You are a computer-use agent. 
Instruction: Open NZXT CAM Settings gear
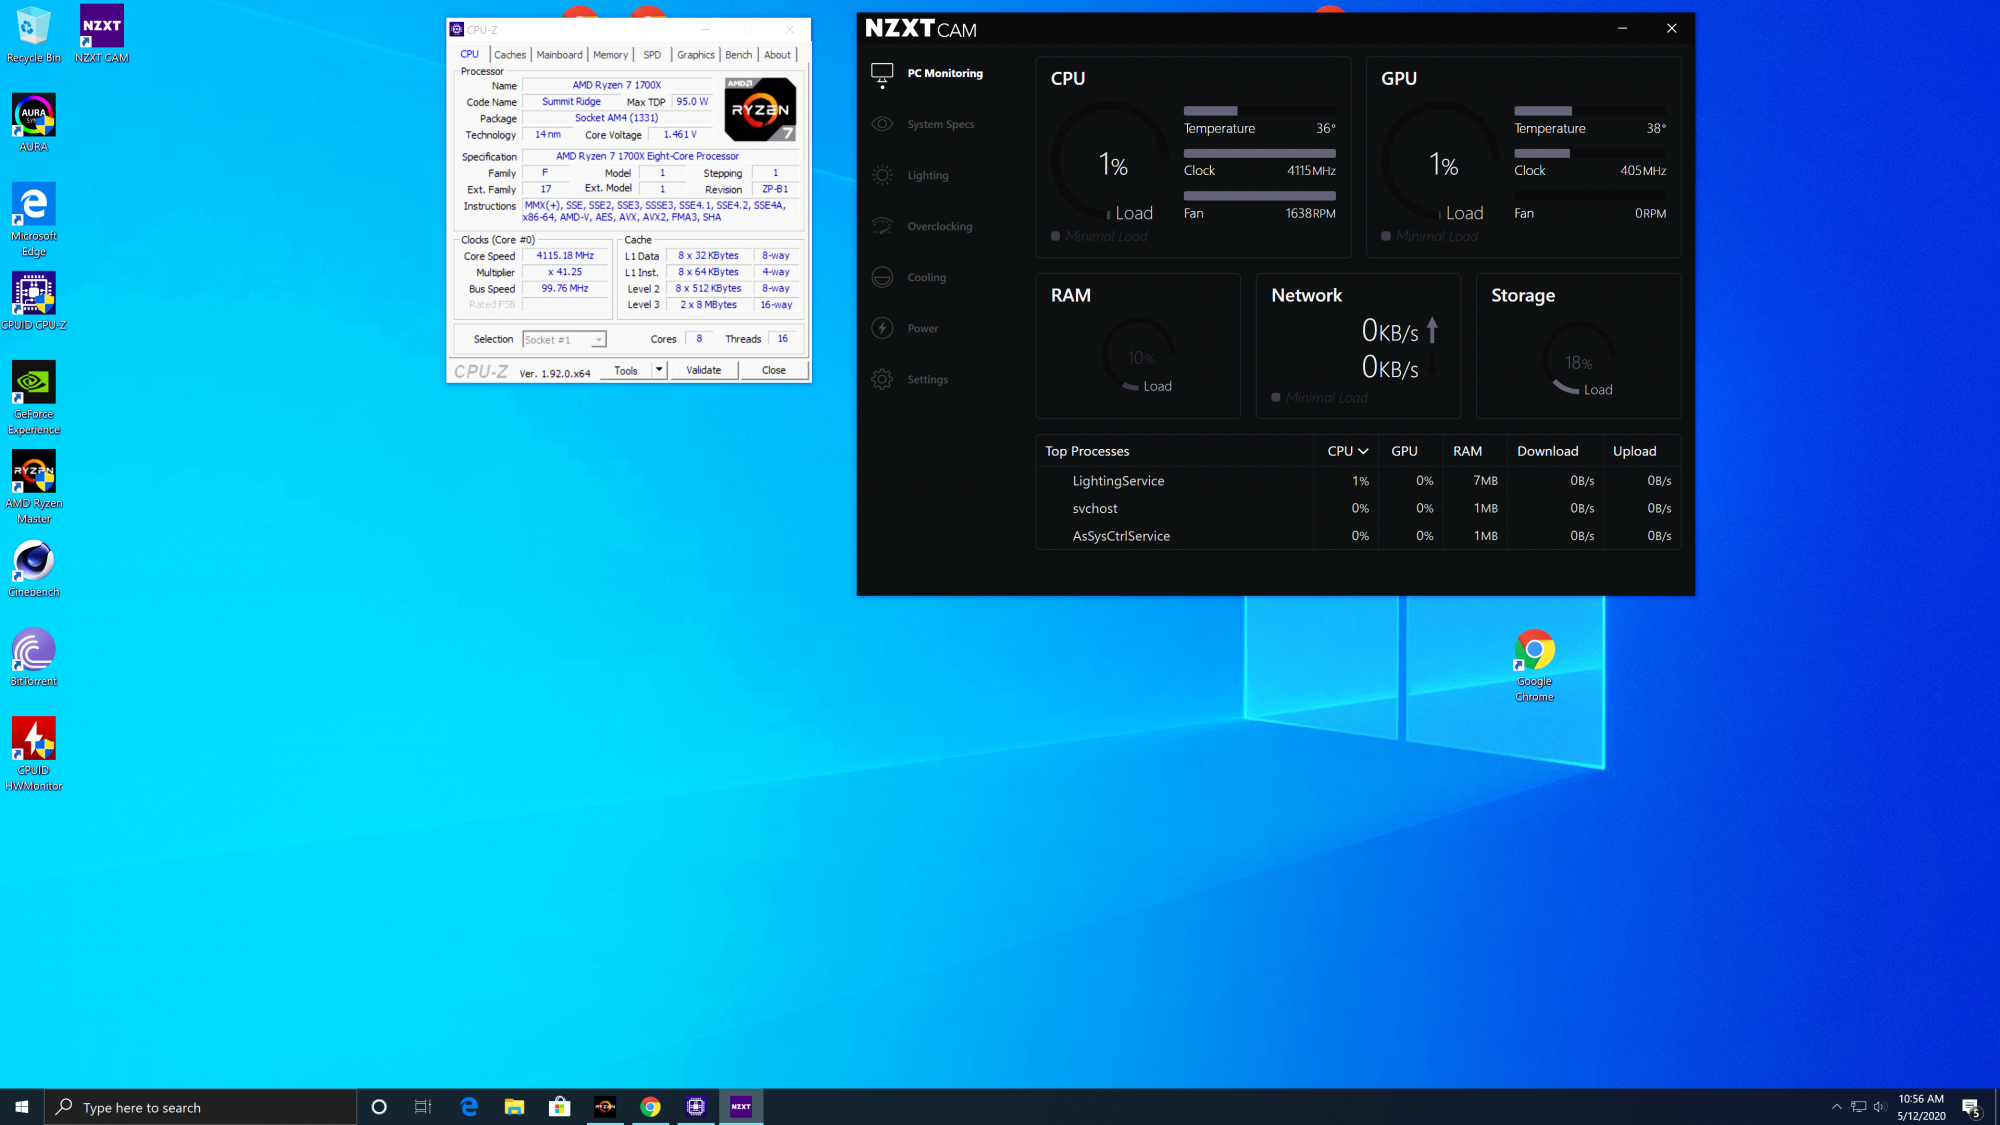tap(882, 379)
